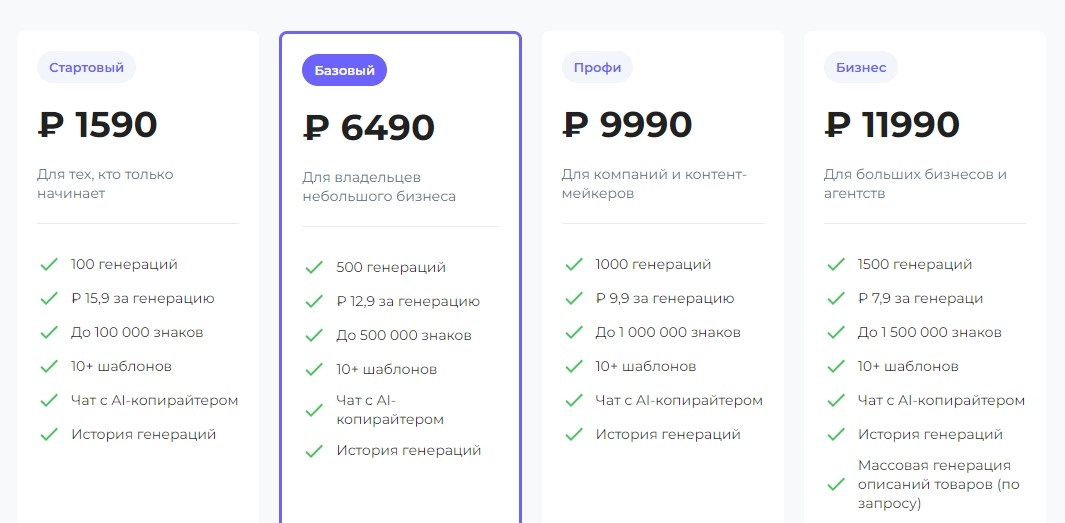The image size is (1065, 523).
Task: Click 'Для владельцев небольшого бизнеса' description
Action: pos(379,187)
